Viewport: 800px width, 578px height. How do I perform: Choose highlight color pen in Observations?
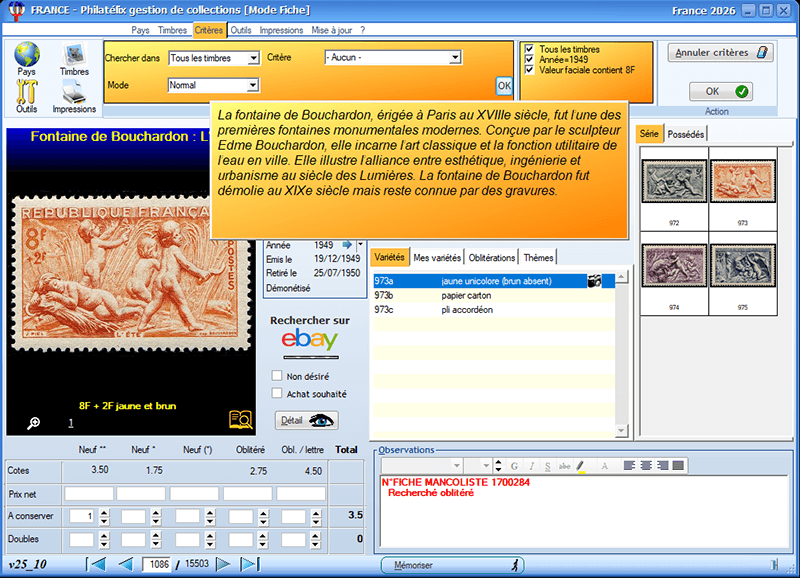[x=581, y=466]
